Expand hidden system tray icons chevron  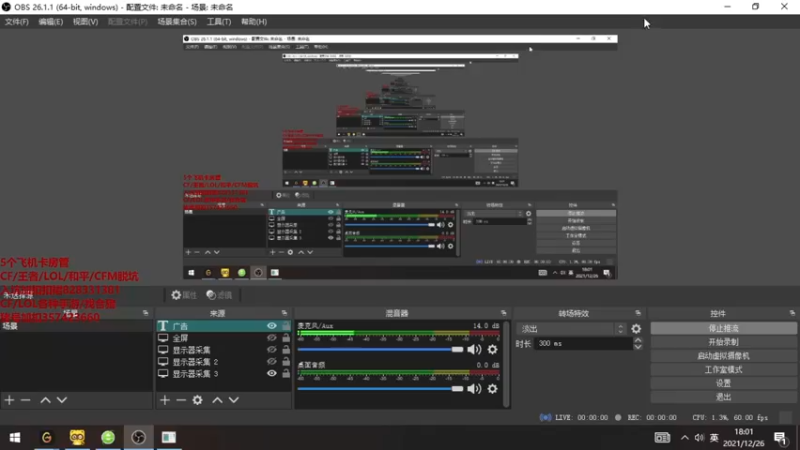685,438
